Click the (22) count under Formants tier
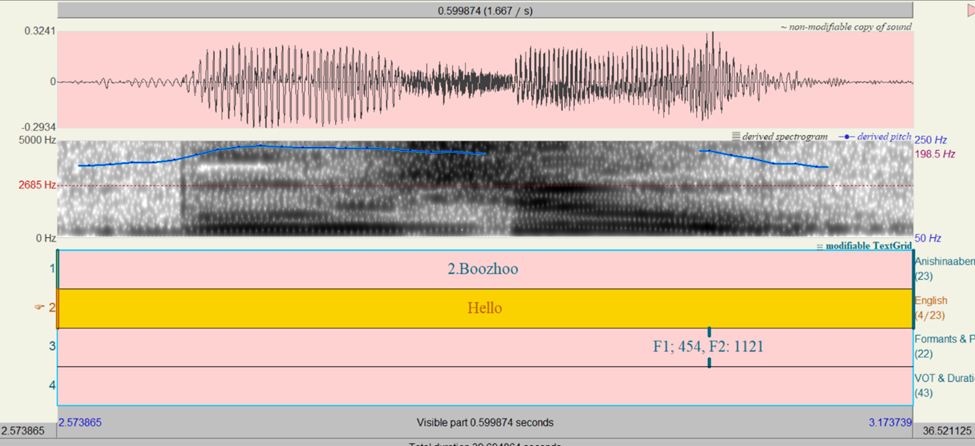The width and height of the screenshot is (975, 446). [x=923, y=354]
